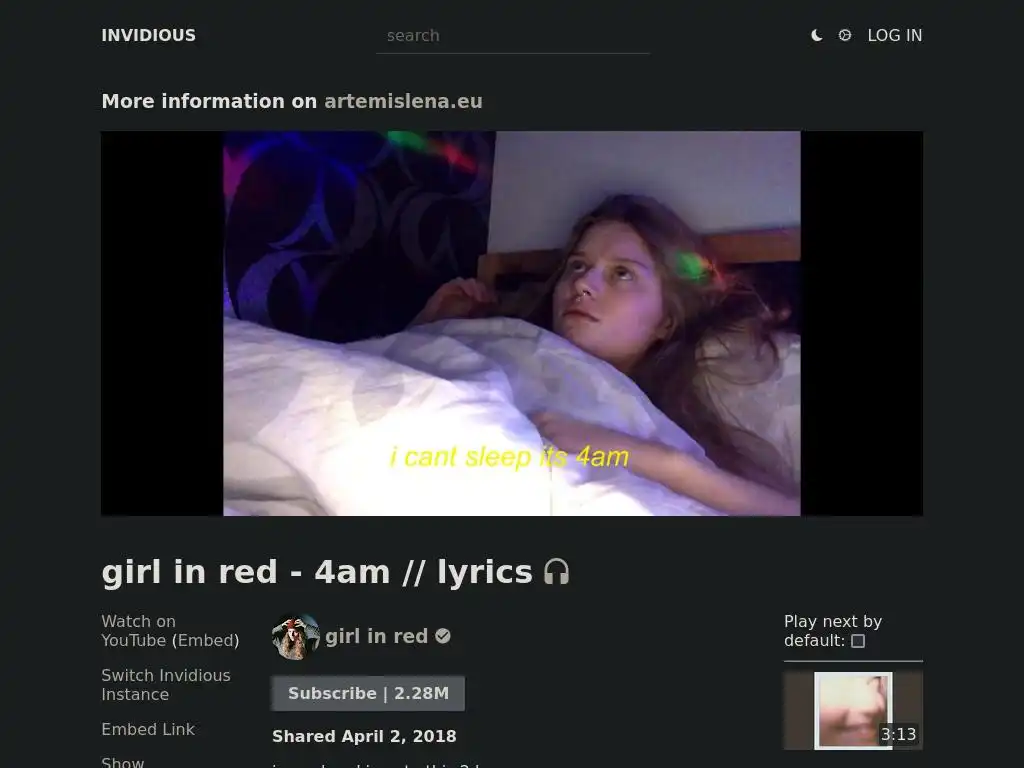Open the 3:13 recommended video thumbnail
Viewport: 1024px width, 768px height.
tap(853, 711)
